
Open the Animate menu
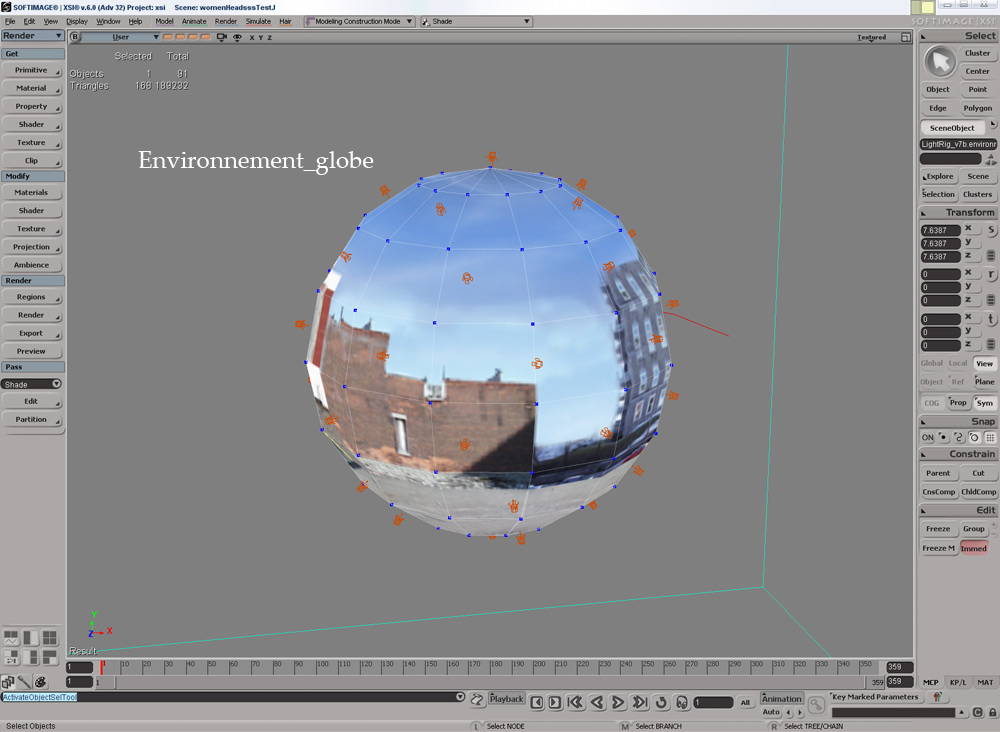194,21
